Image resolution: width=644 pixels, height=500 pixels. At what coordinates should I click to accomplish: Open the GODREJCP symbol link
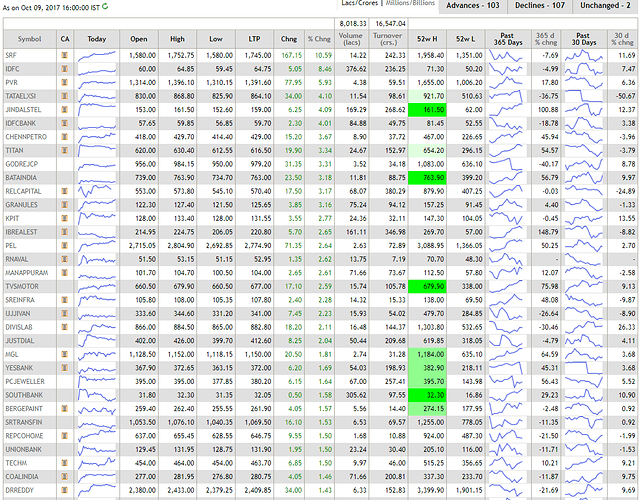[x=21, y=164]
